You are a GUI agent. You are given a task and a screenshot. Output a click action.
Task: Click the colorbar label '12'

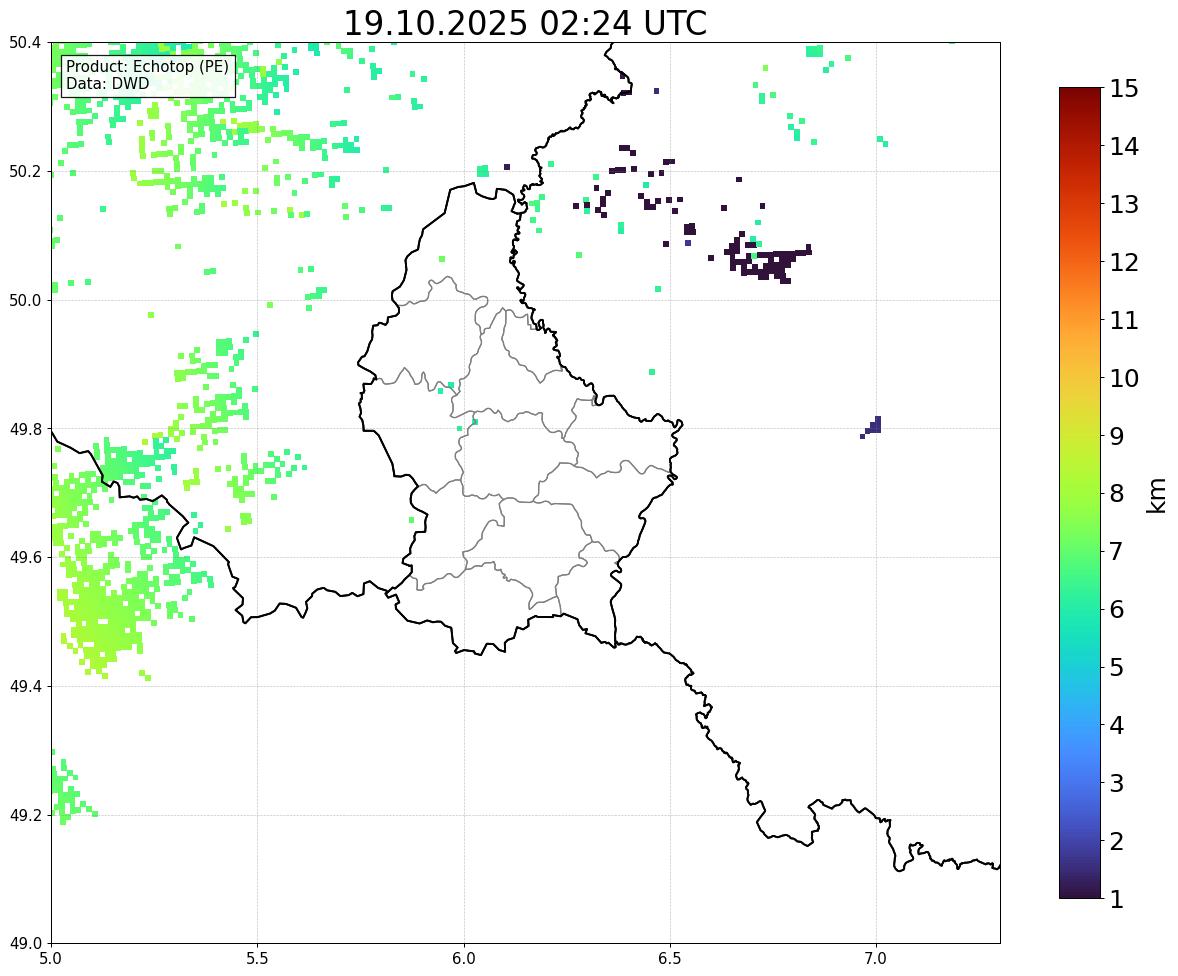coord(1124,262)
